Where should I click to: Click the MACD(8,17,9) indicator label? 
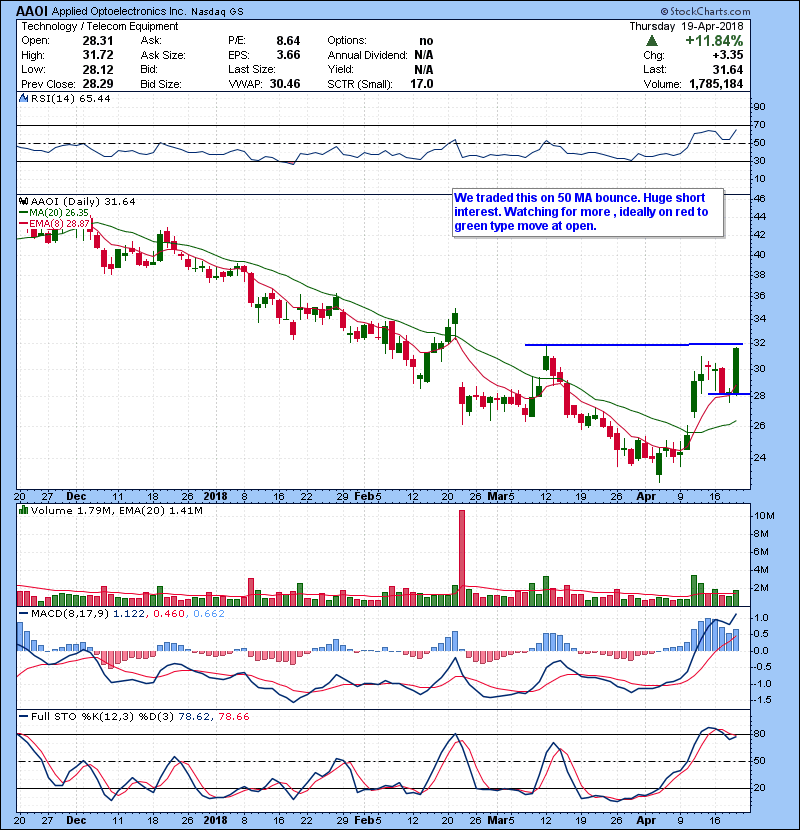click(x=70, y=614)
